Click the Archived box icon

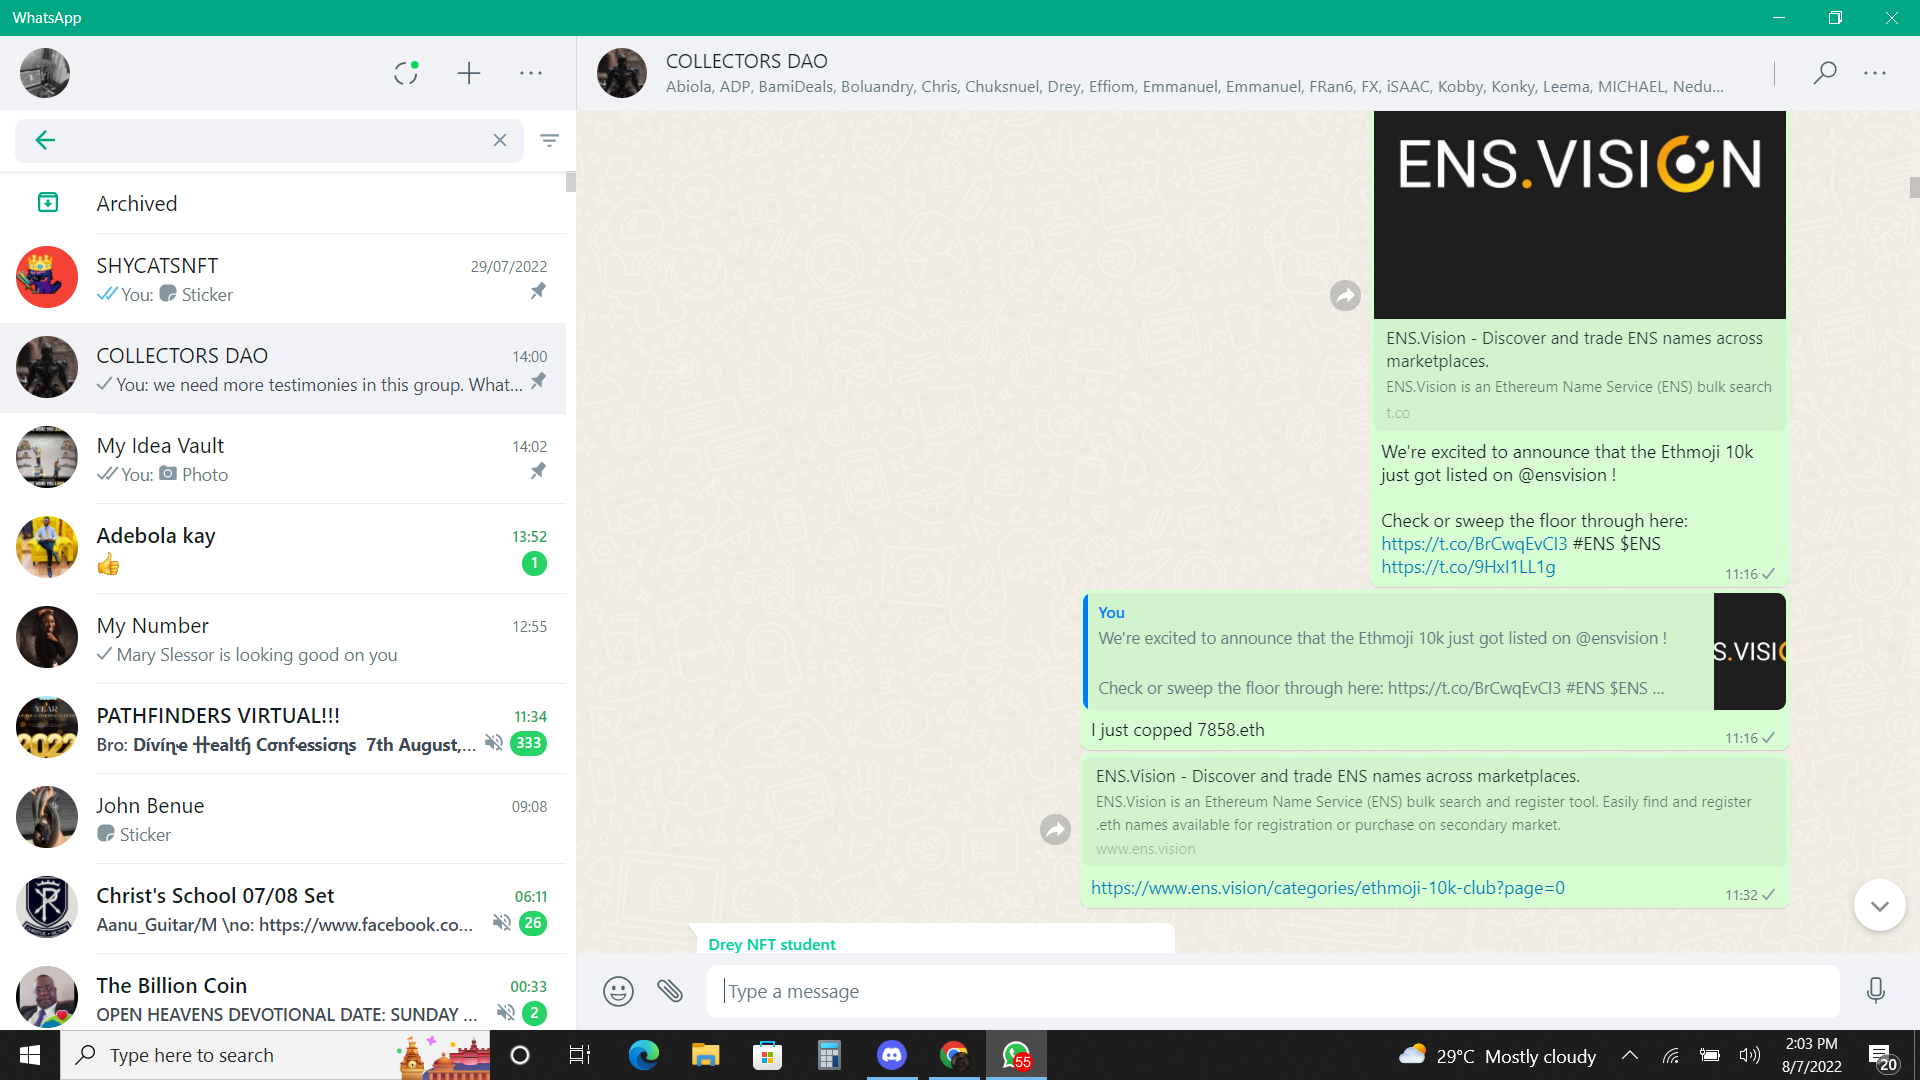[47, 203]
